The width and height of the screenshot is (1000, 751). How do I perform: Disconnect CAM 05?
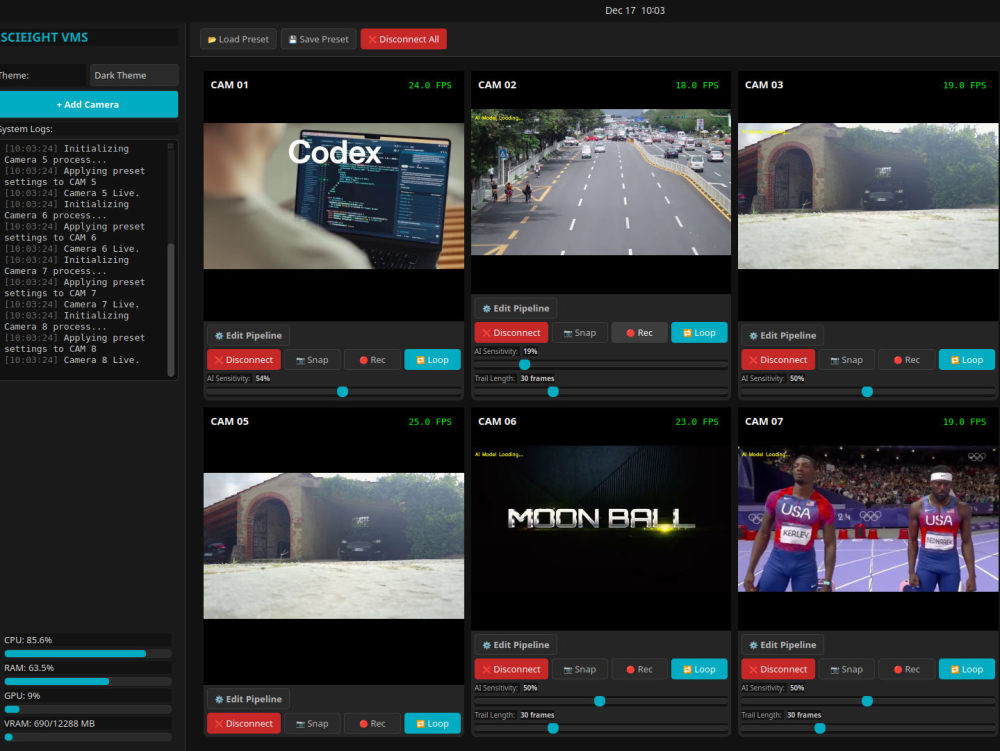click(x=244, y=724)
